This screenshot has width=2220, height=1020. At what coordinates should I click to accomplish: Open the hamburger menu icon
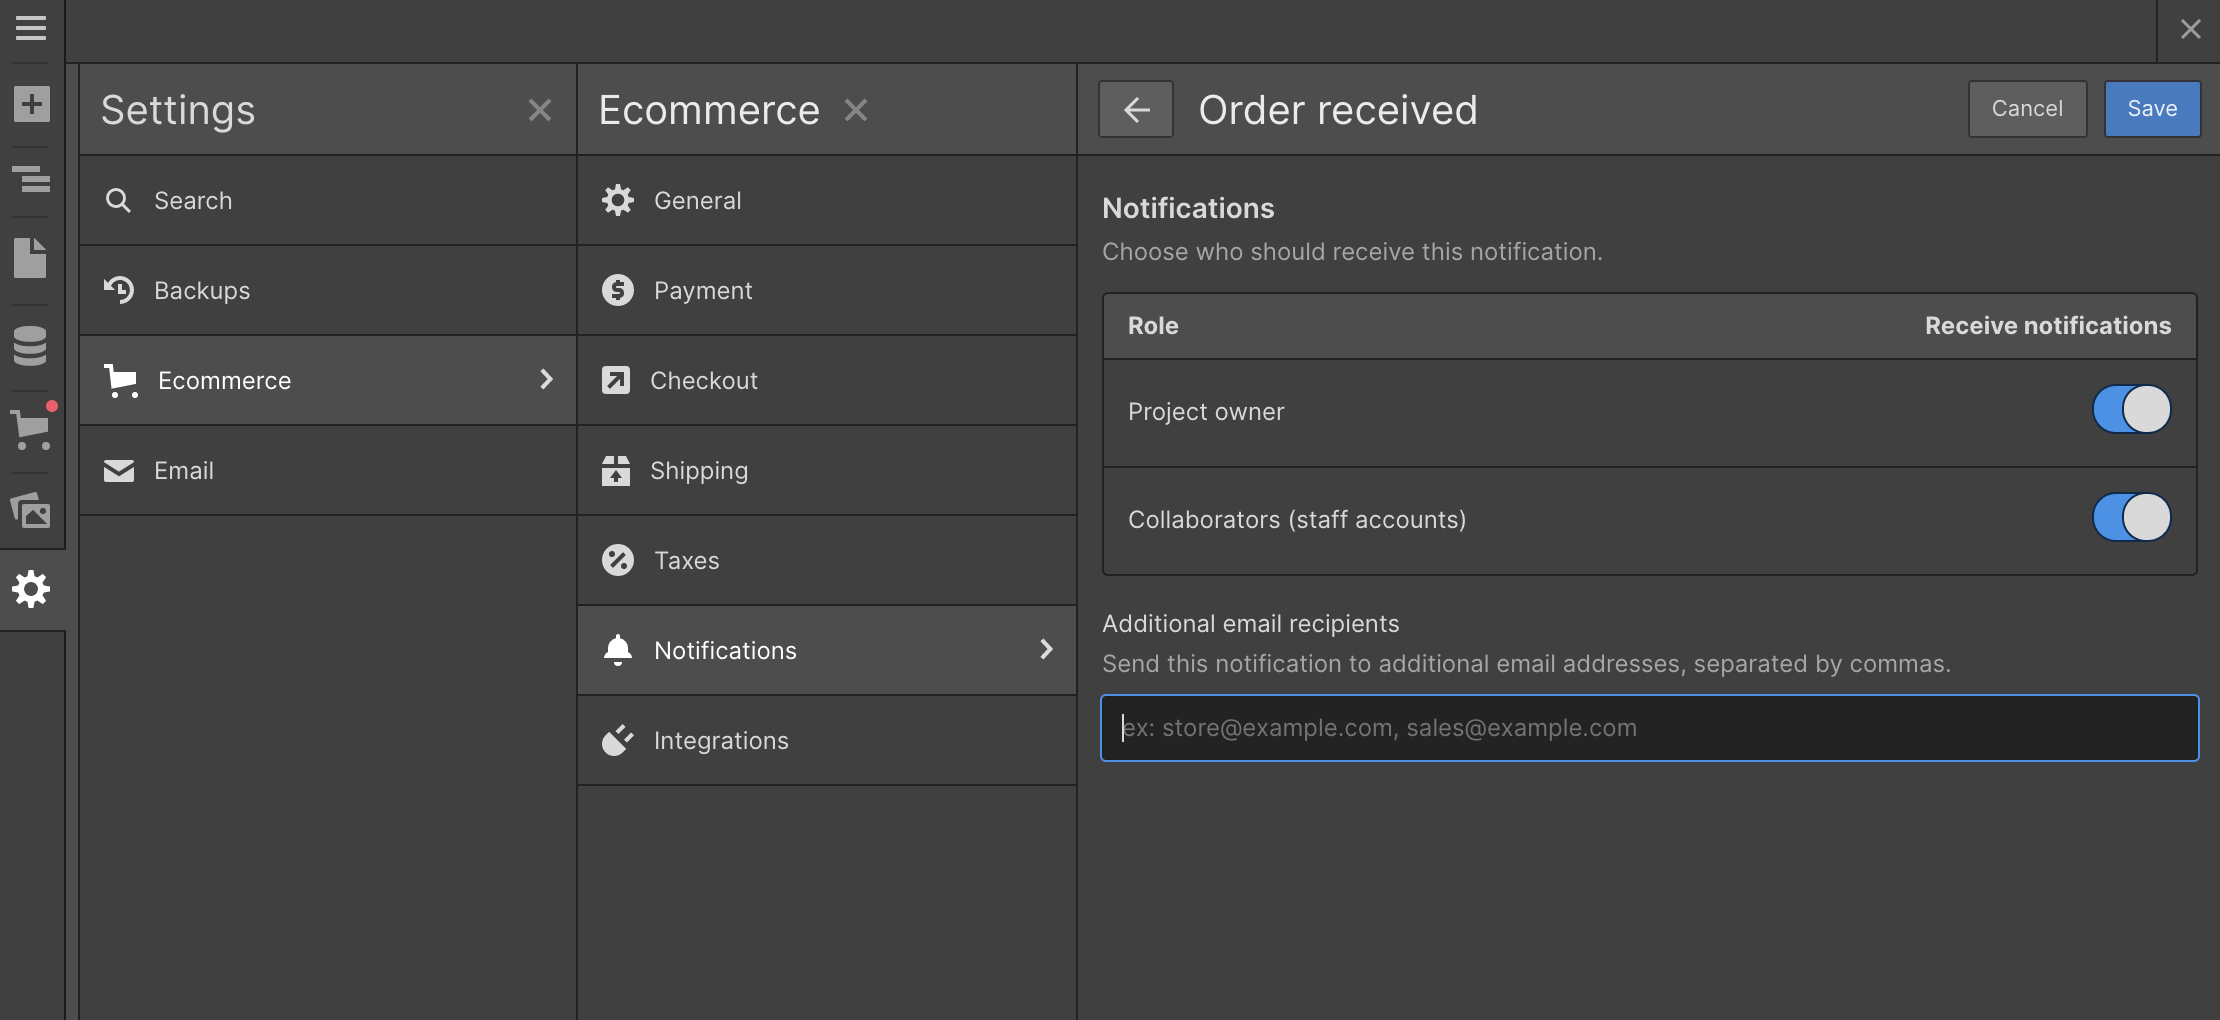[31, 28]
